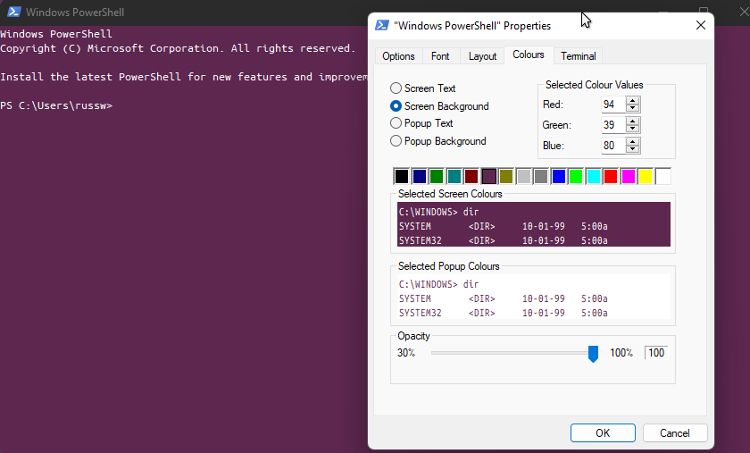Pick the dark grey colour swatch
The image size is (750, 453).
tap(541, 177)
